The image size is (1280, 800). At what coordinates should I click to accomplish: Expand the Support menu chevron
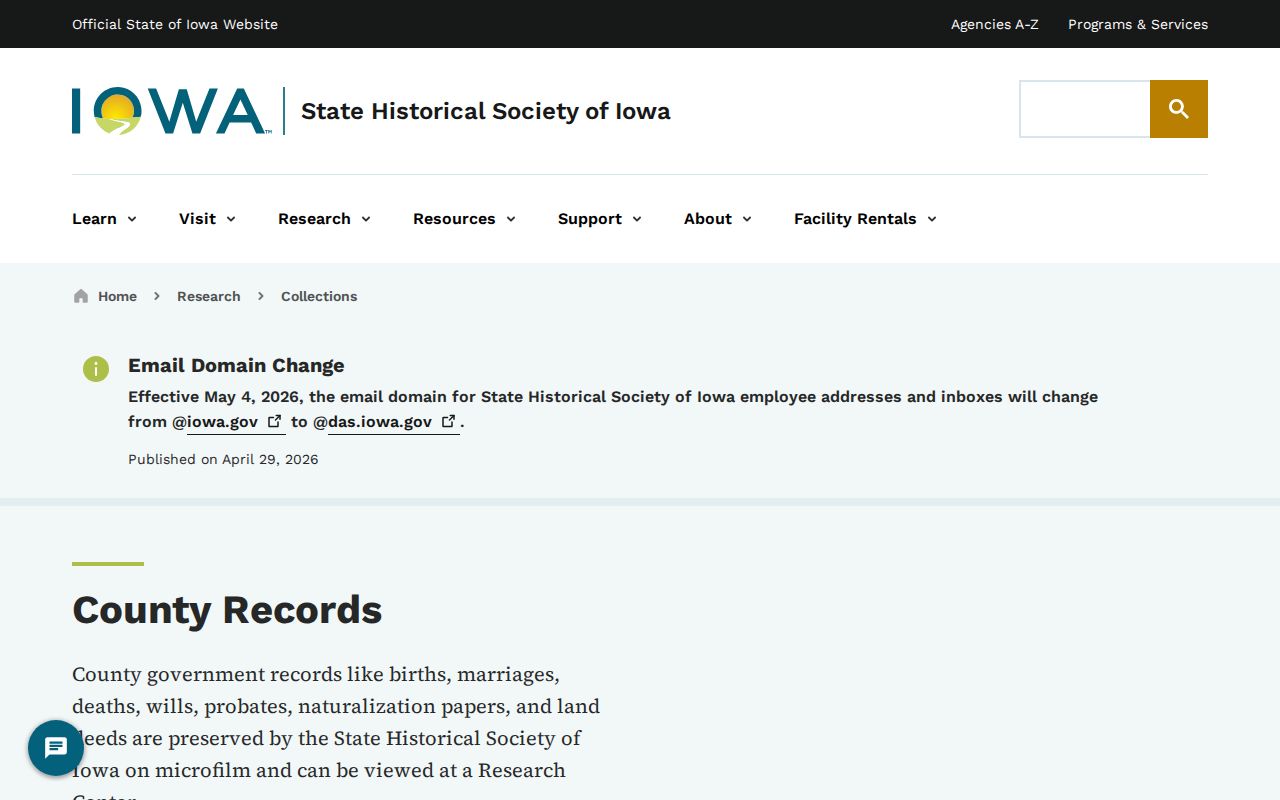click(x=637, y=219)
